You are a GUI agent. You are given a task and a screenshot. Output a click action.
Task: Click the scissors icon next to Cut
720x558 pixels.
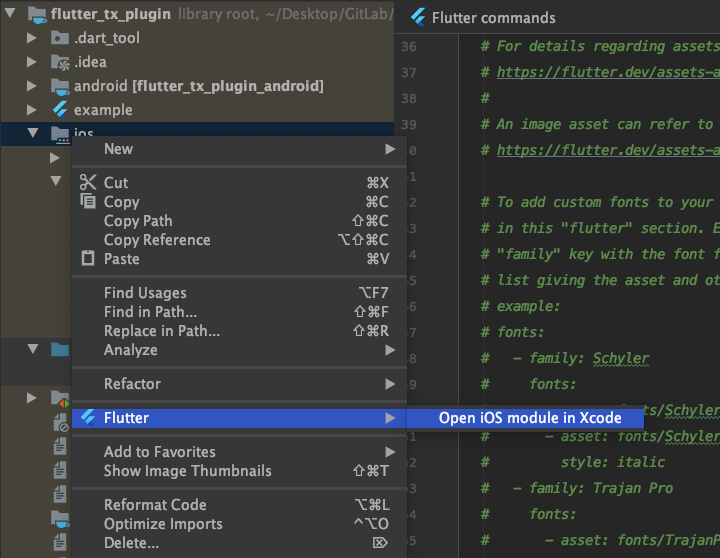pos(88,182)
